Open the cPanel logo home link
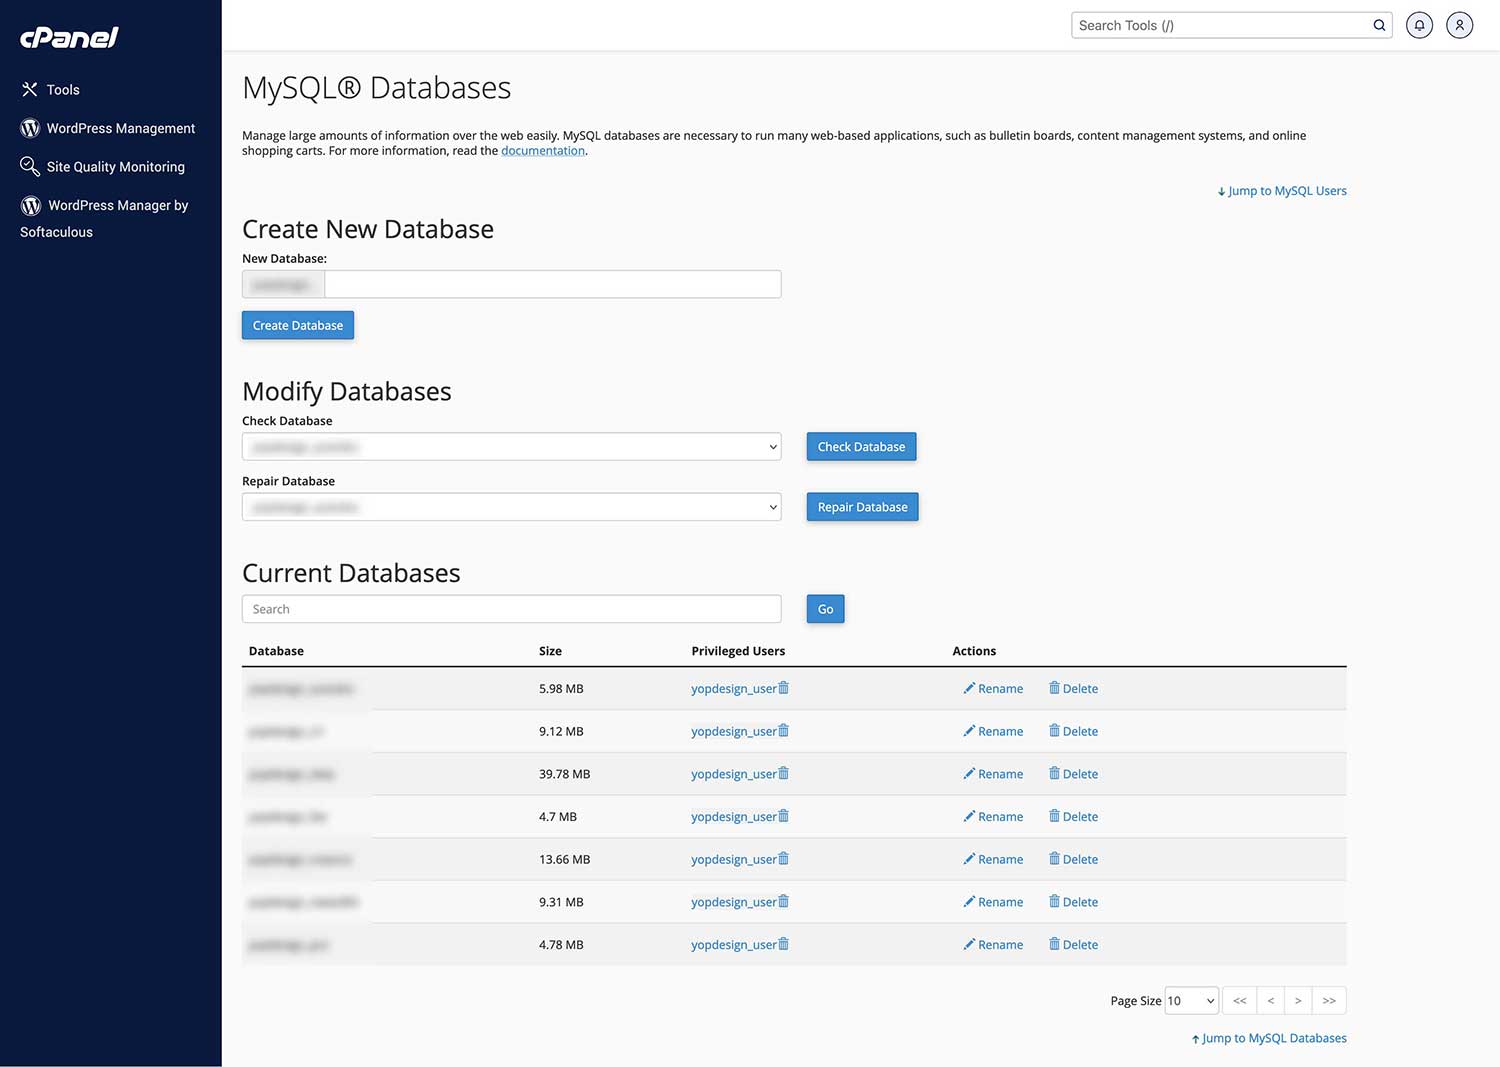 click(69, 37)
